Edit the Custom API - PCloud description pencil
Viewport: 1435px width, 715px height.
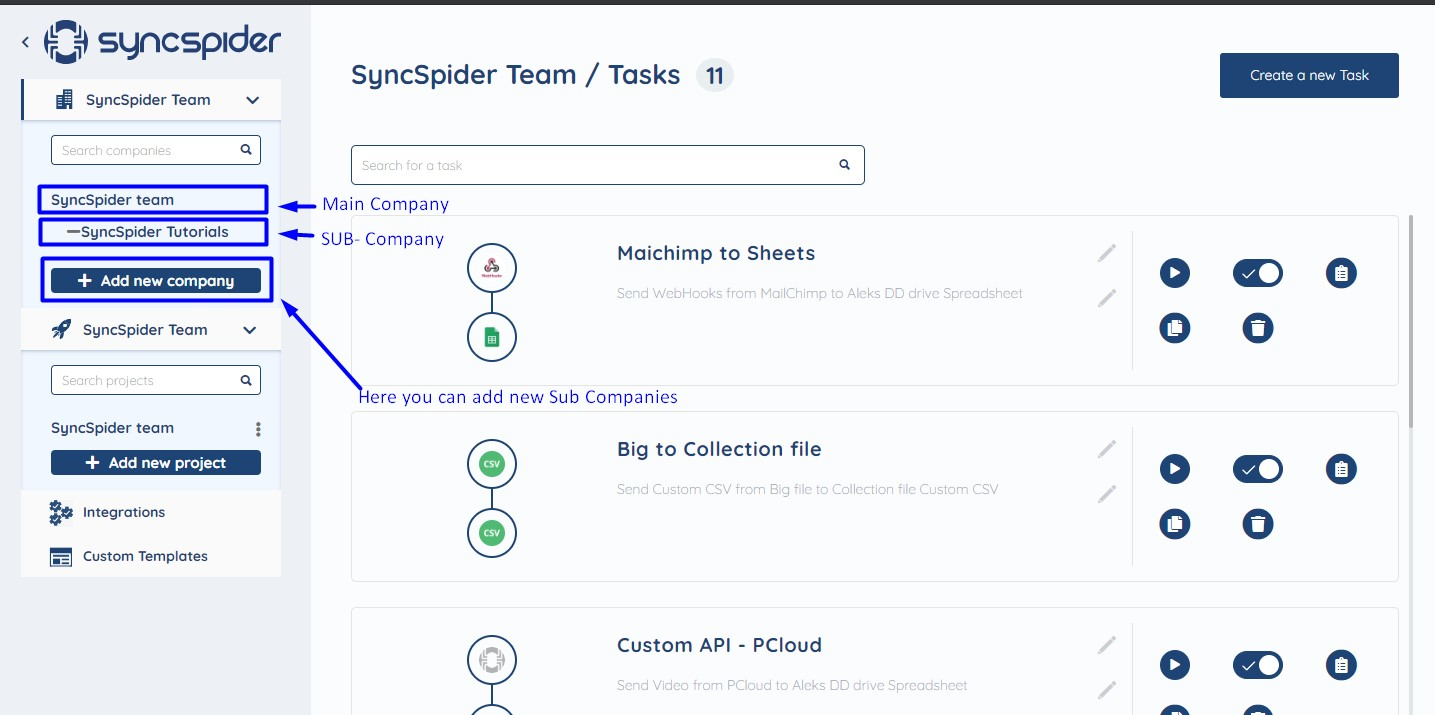point(1106,689)
